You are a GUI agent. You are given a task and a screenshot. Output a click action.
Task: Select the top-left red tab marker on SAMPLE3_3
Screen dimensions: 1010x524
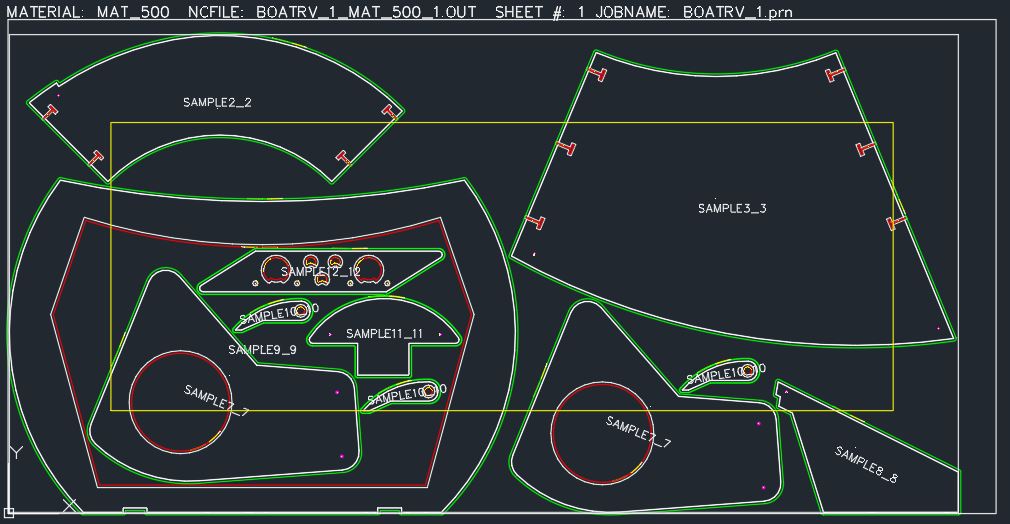[598, 74]
